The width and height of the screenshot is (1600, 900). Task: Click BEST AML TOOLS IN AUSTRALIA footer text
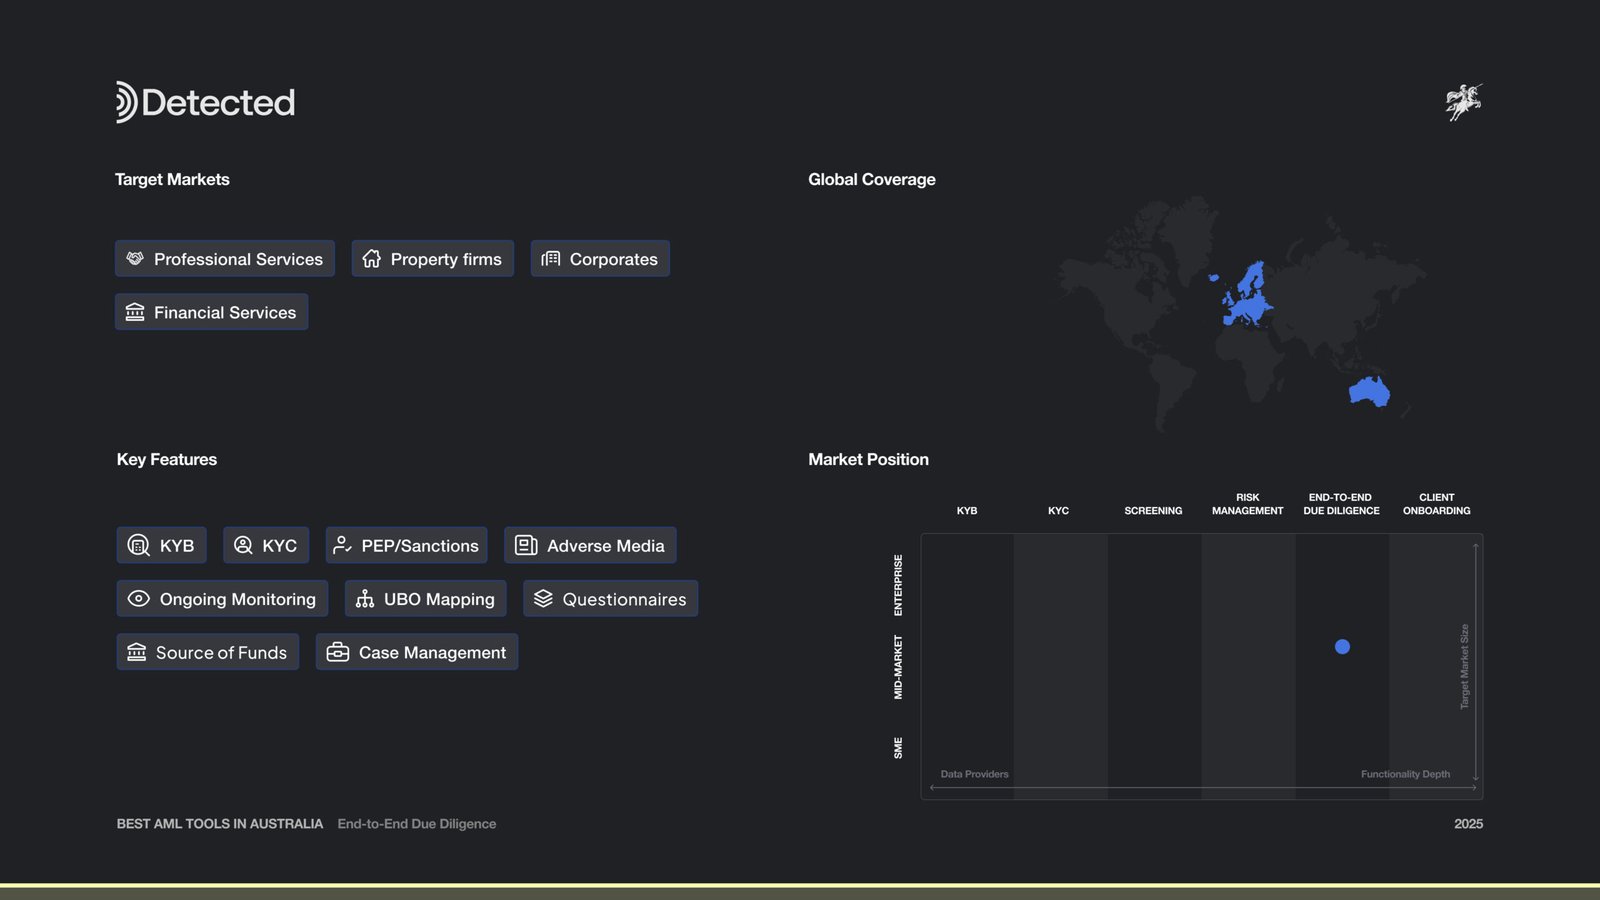[220, 824]
